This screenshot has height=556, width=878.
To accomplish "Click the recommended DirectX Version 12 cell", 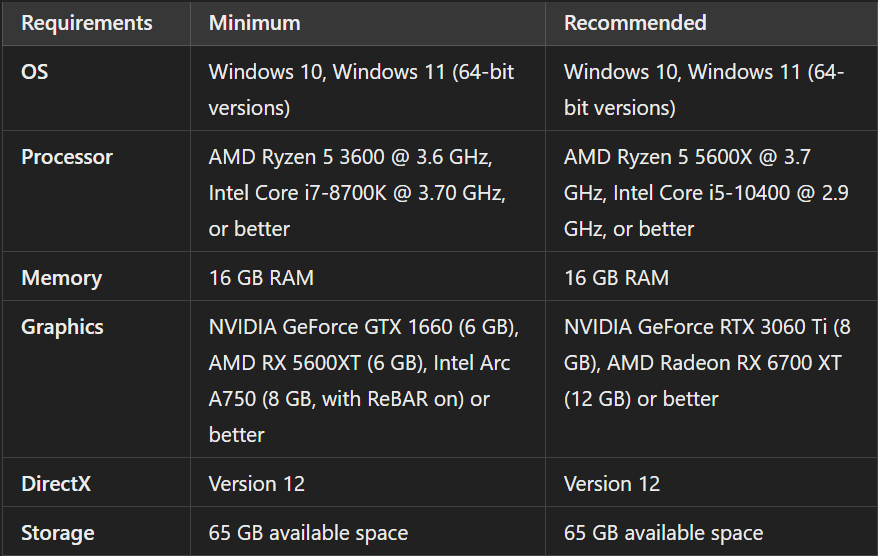I will tap(612, 484).
